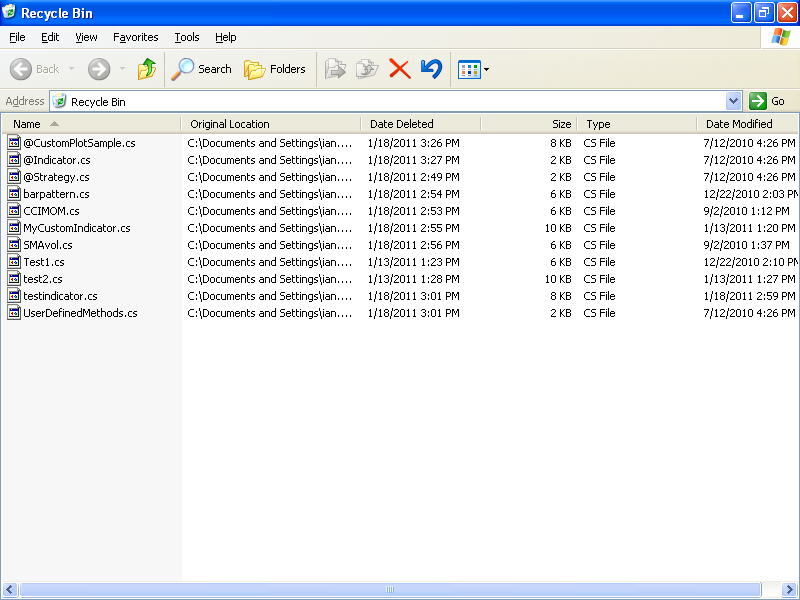Click the Address bar field

click(x=395, y=101)
